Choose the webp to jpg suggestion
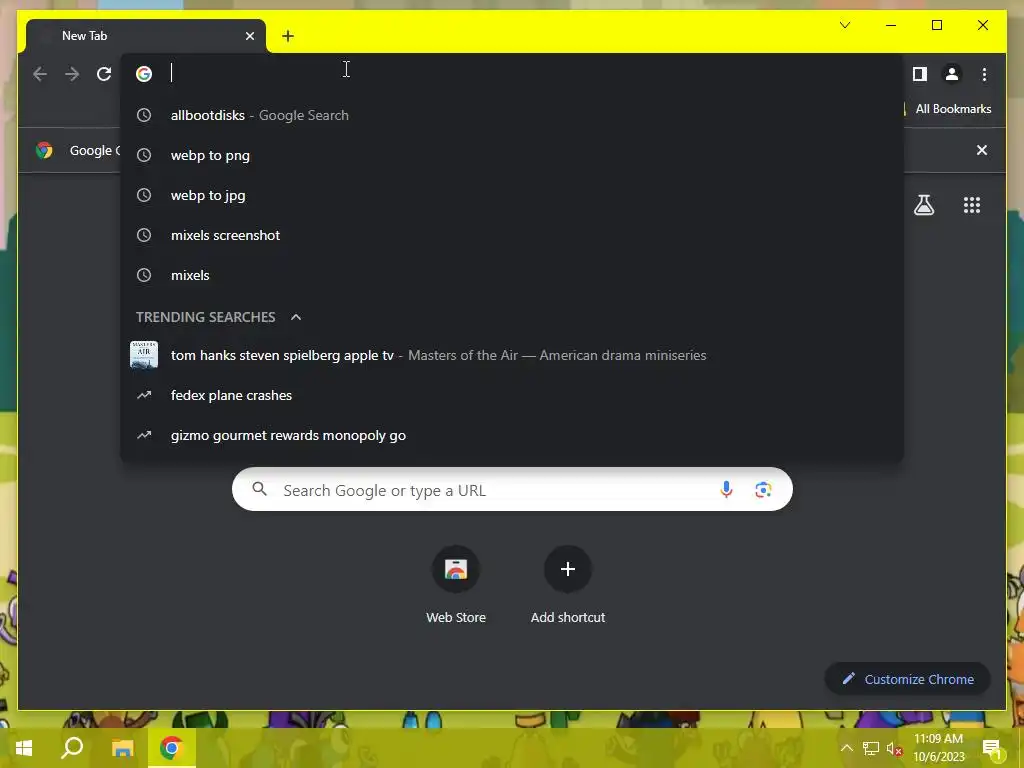Image resolution: width=1024 pixels, height=768 pixels. (x=512, y=195)
